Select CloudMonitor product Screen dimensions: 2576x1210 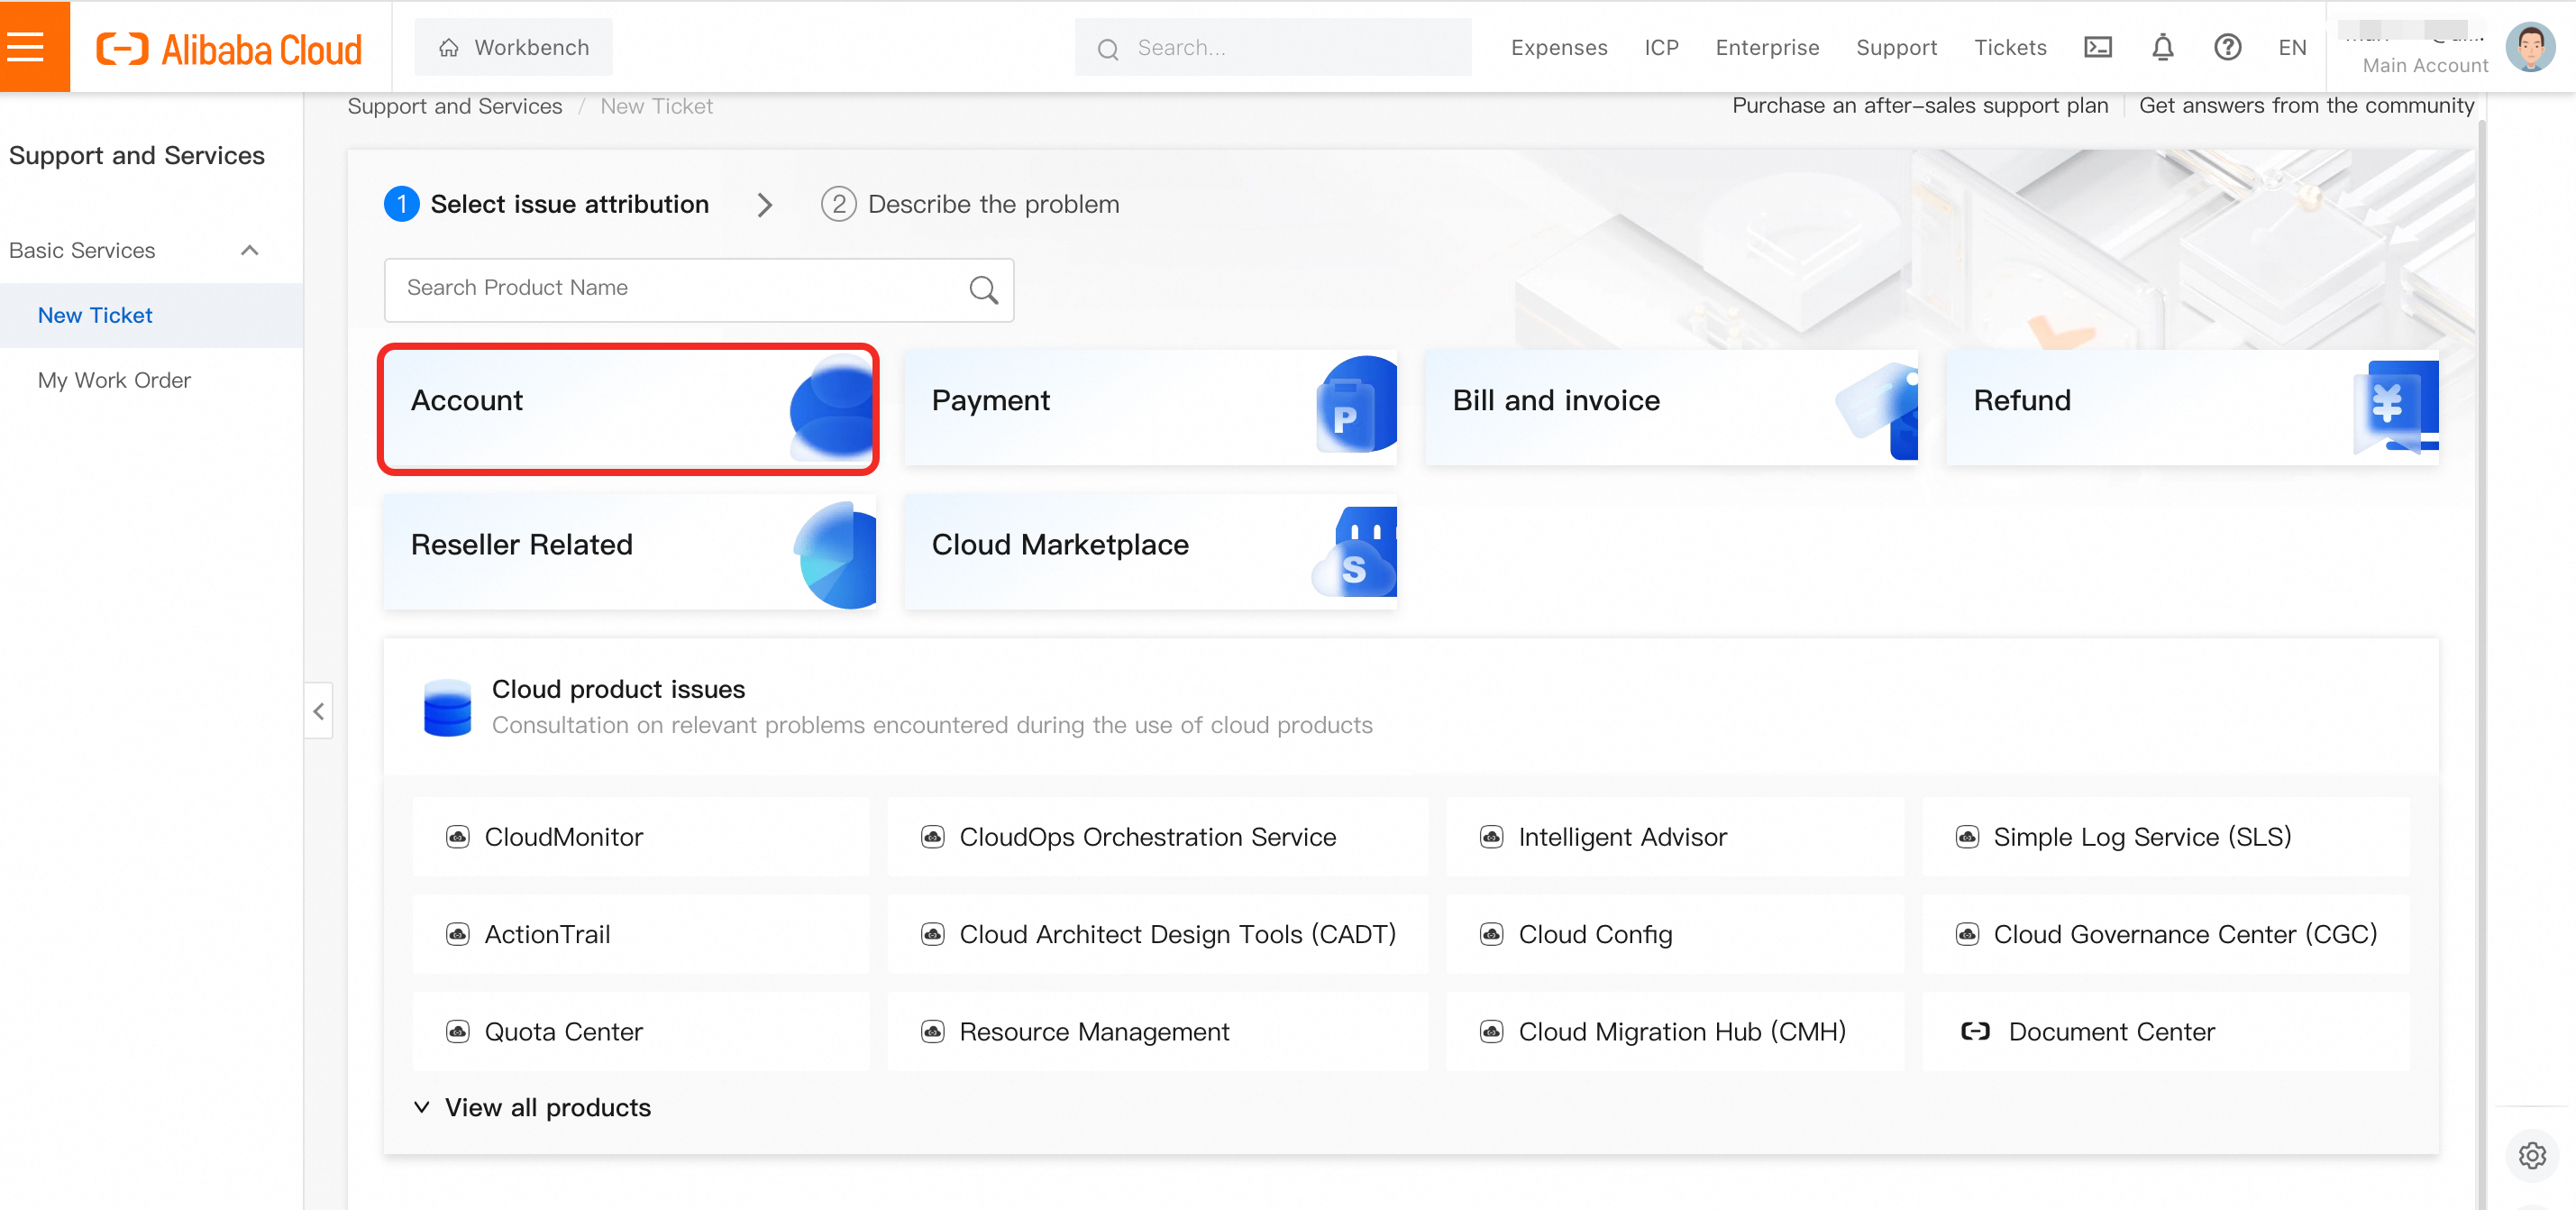coord(563,837)
